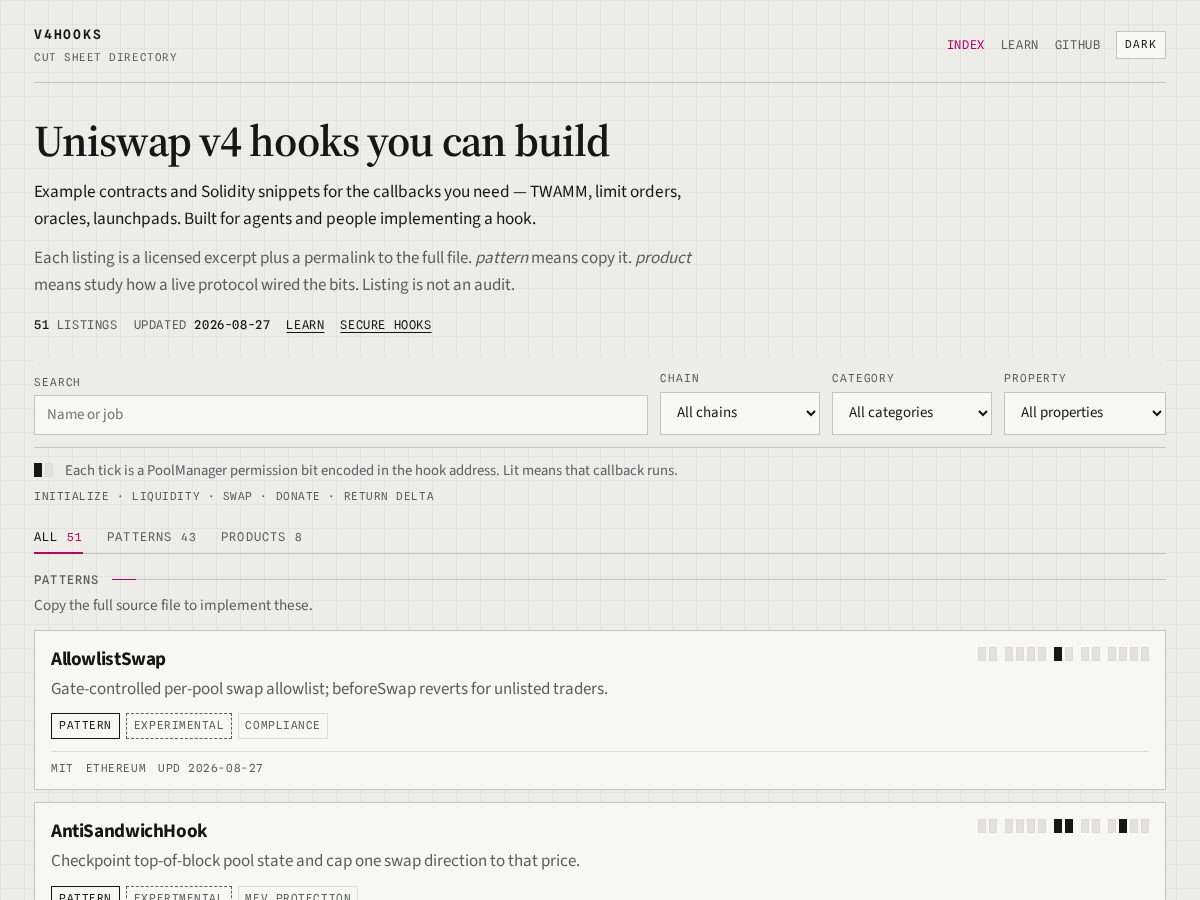Click PATTERN tag on AllowlistSwap card
Image resolution: width=1200 pixels, height=900 pixels.
point(85,726)
